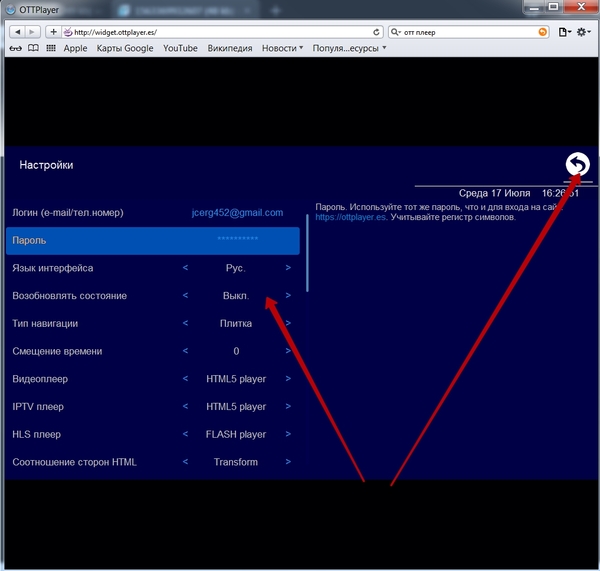Open the YouTube bookmark

coord(180,48)
